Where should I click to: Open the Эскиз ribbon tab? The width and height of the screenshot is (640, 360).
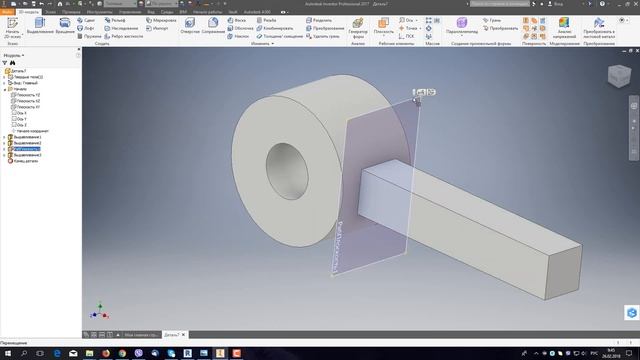point(50,12)
